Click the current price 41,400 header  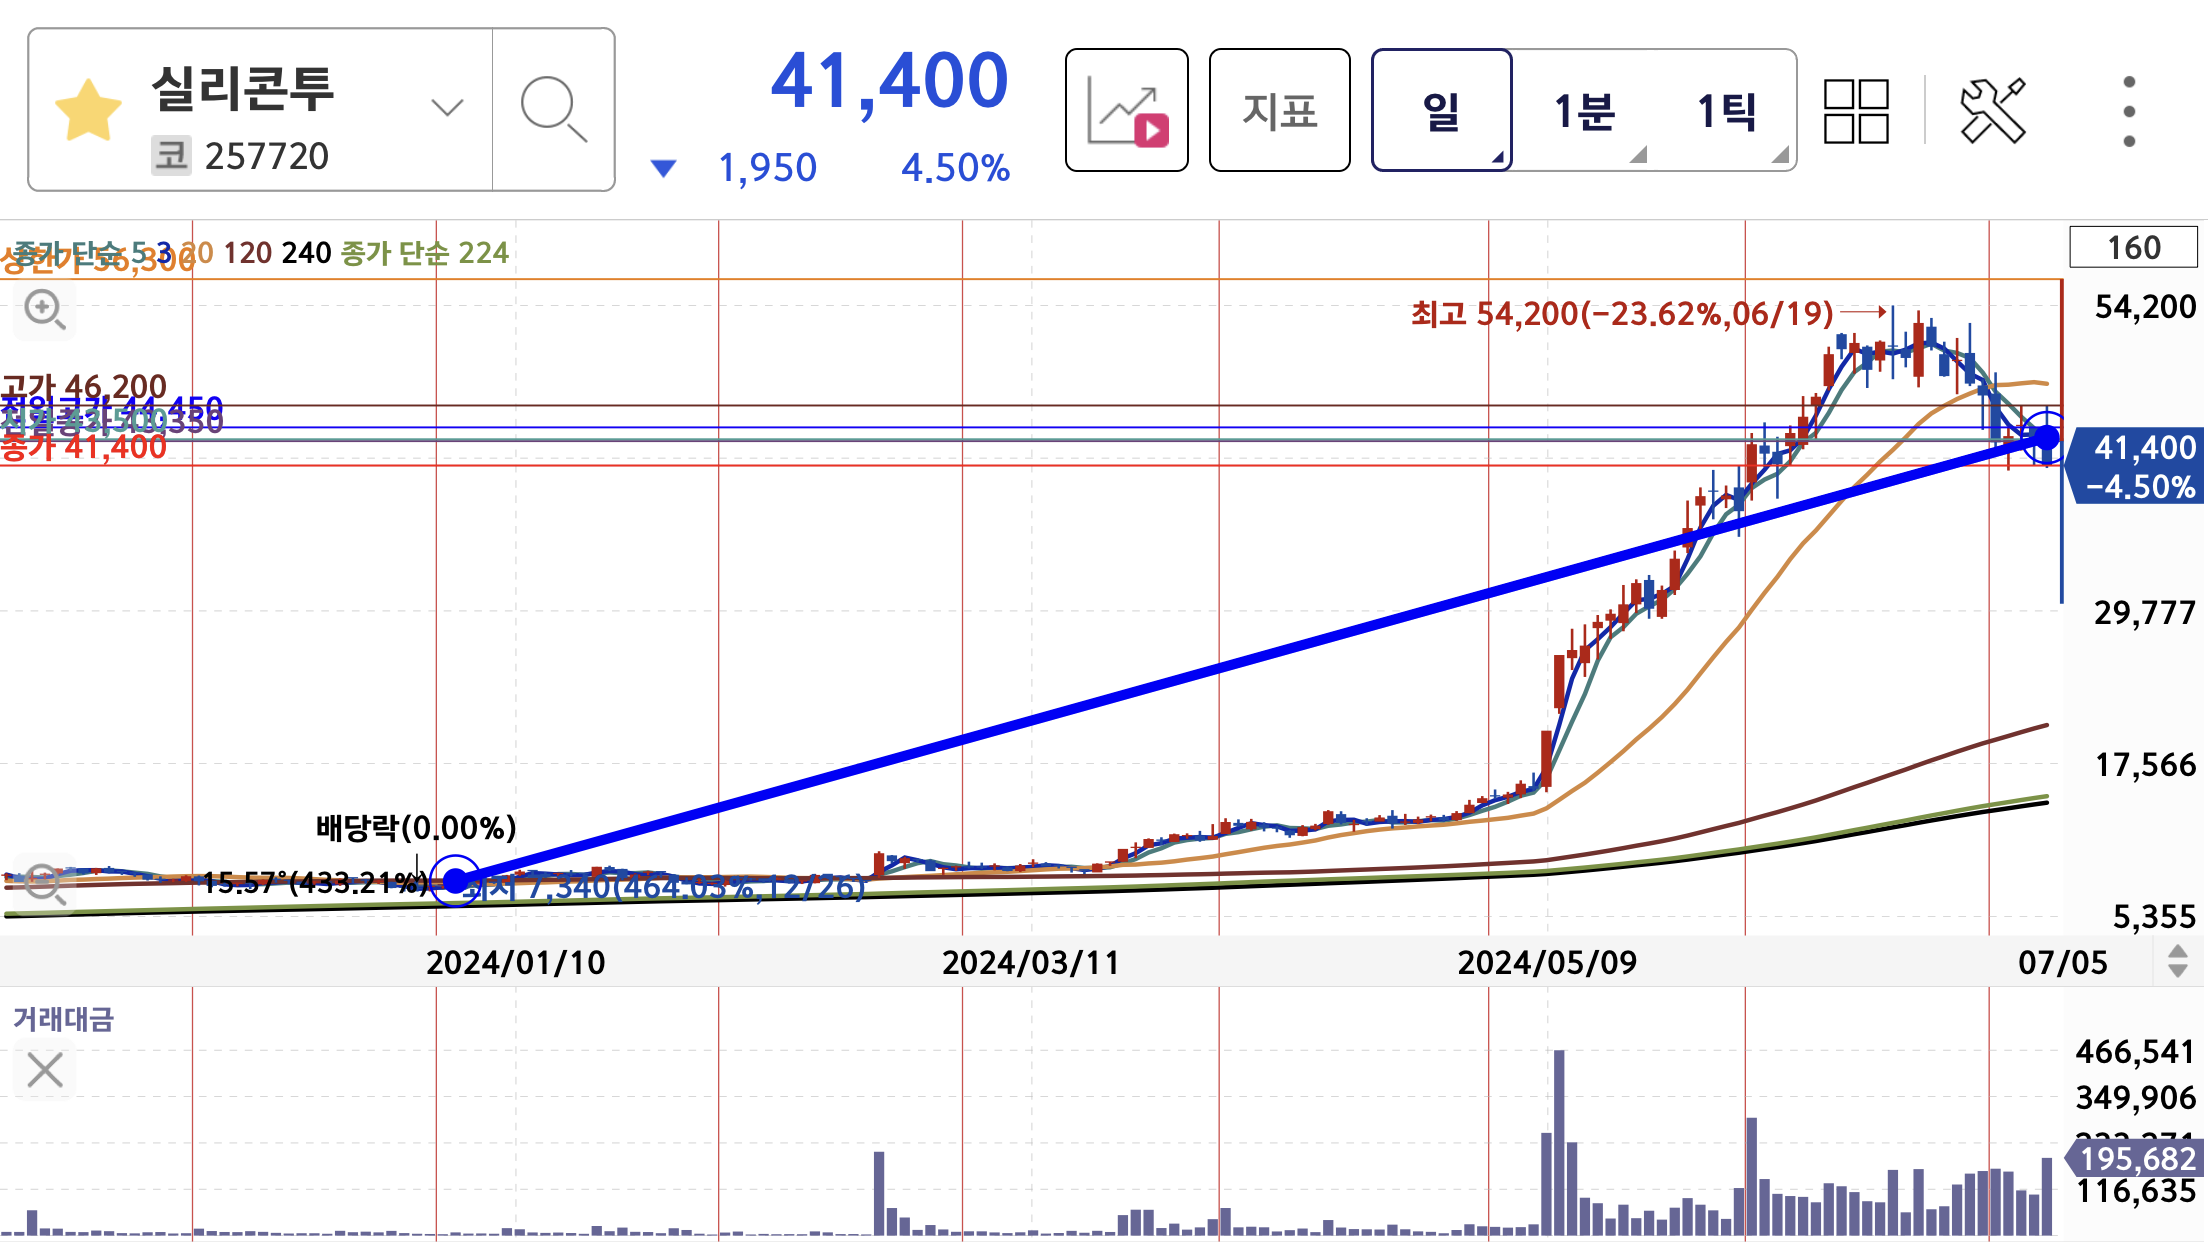click(x=889, y=82)
